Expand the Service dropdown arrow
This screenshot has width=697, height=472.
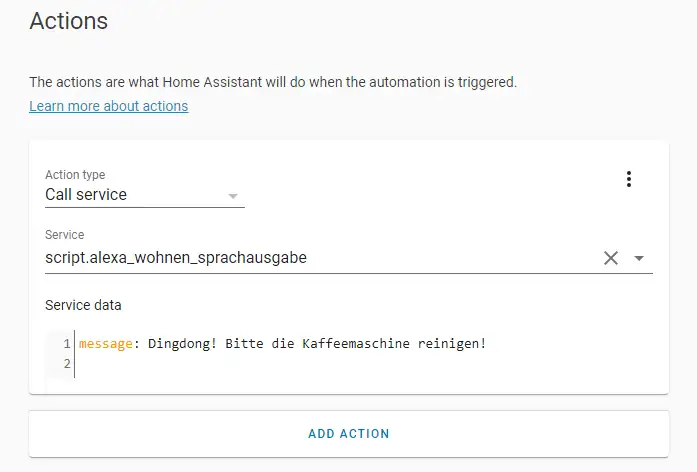639,258
